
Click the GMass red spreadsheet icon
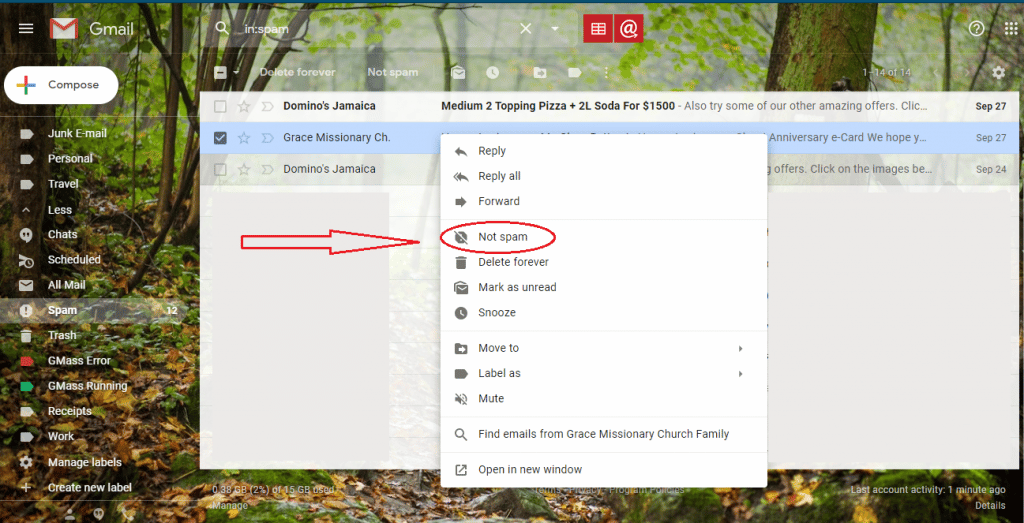(598, 29)
